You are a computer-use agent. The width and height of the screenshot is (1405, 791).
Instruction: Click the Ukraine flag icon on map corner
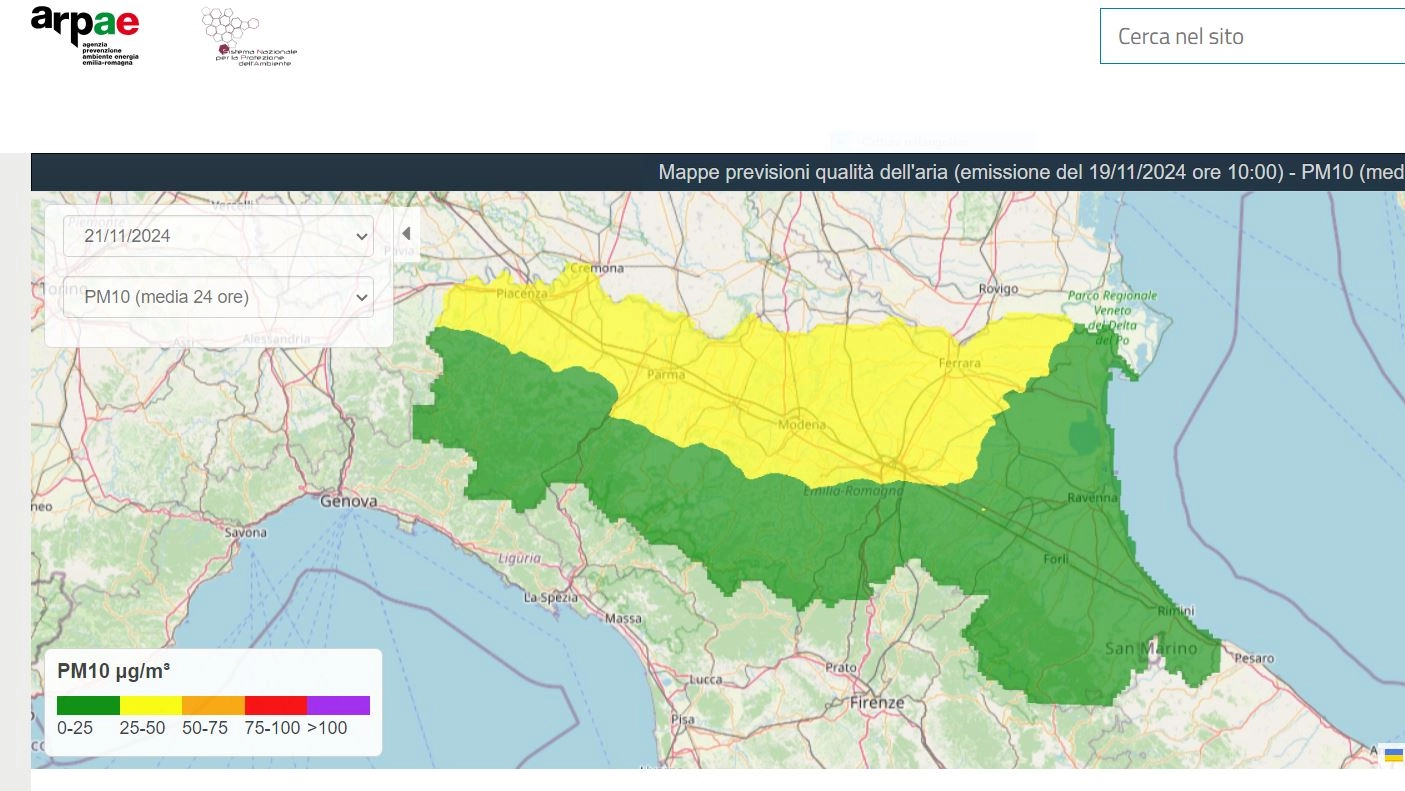[1394, 756]
